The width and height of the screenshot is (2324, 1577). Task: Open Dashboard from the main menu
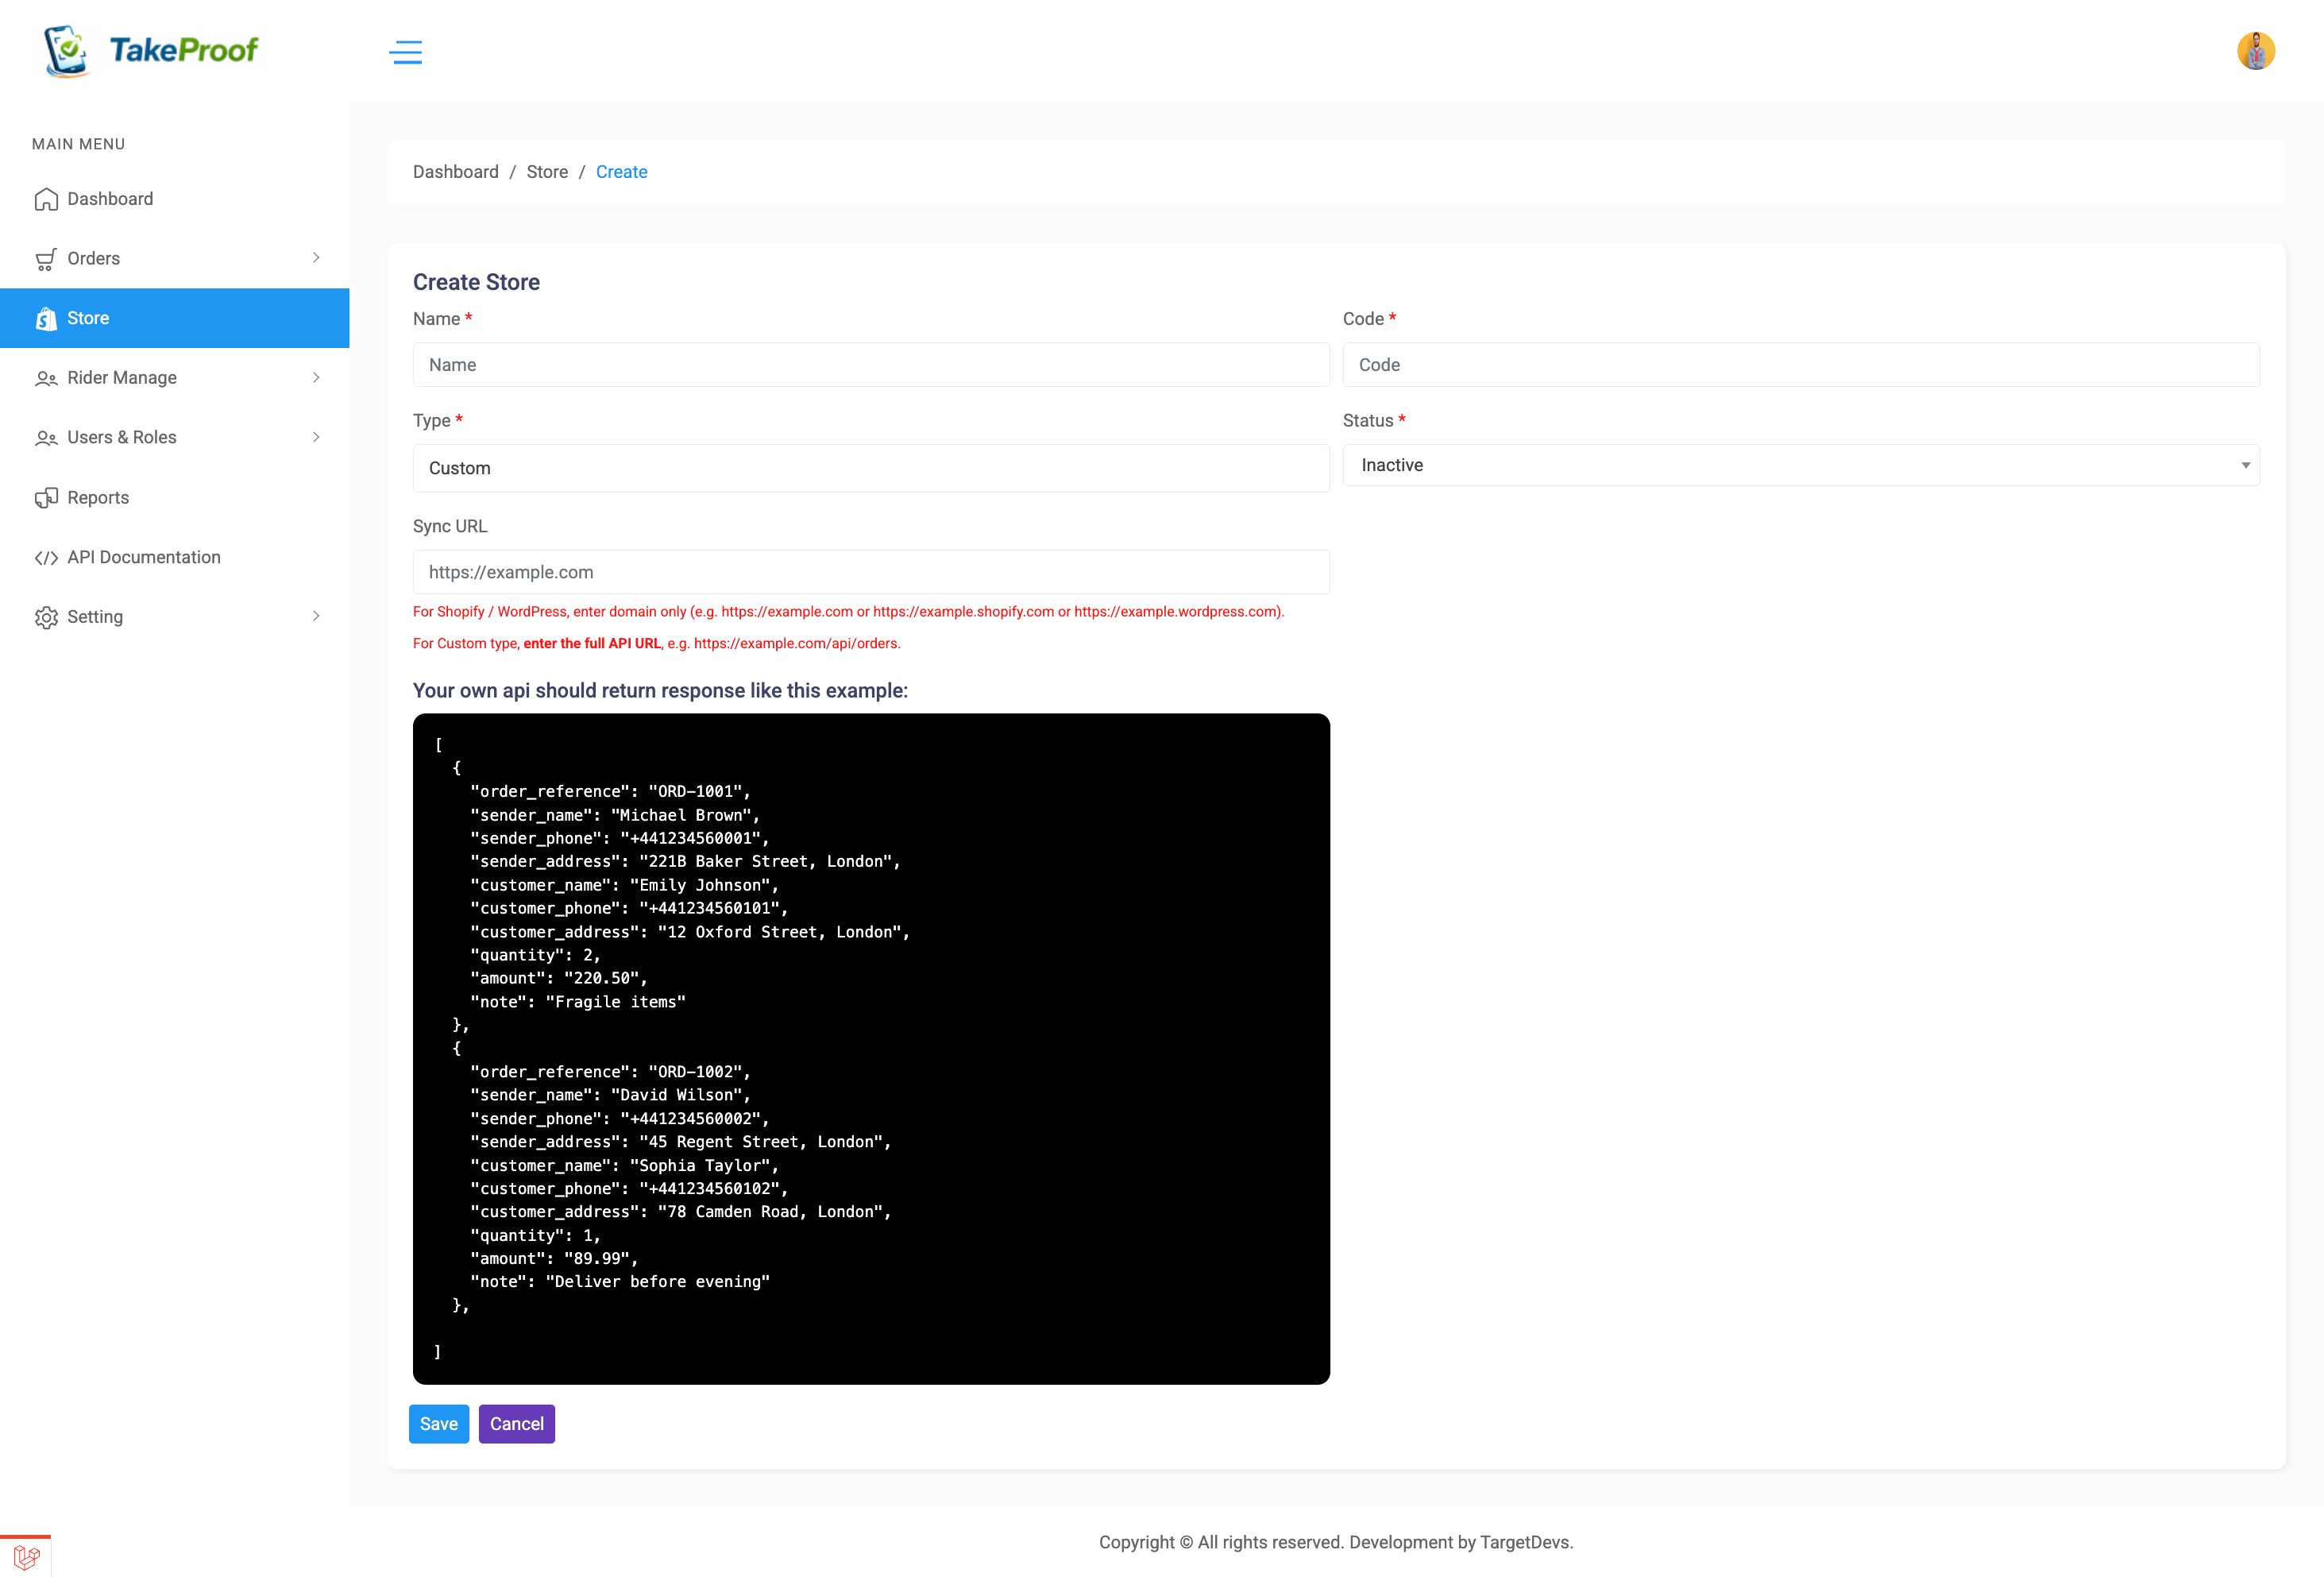coord(175,199)
